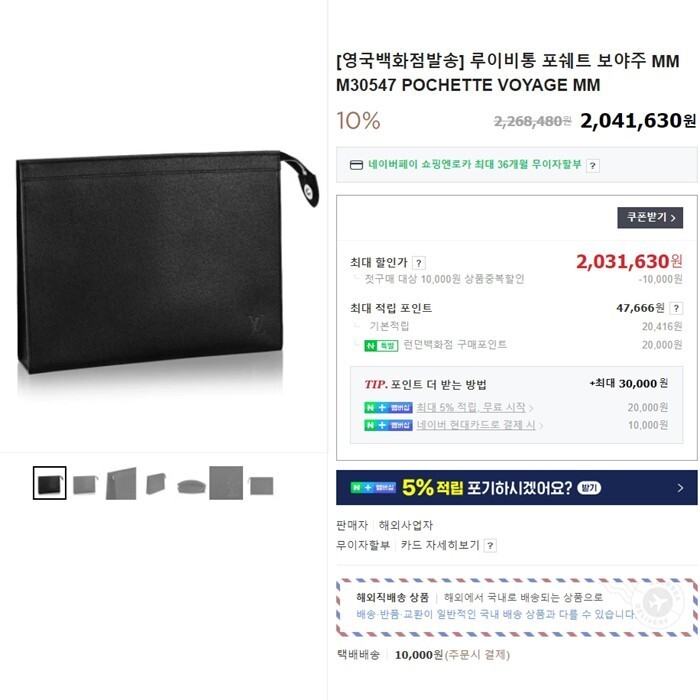Open help icon next to 47,666원 points

676,308
